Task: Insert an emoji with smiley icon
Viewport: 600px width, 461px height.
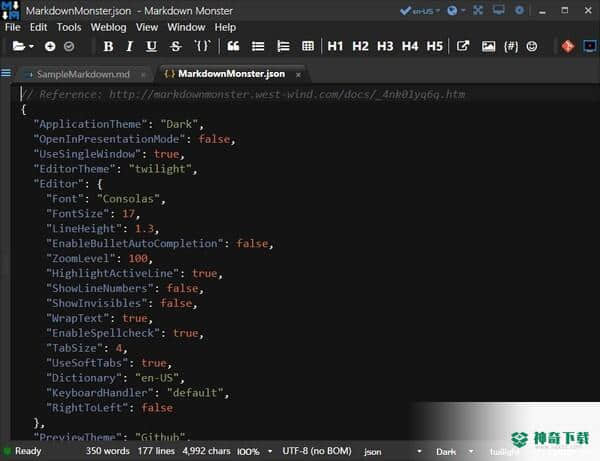Action: pyautogui.click(x=532, y=47)
